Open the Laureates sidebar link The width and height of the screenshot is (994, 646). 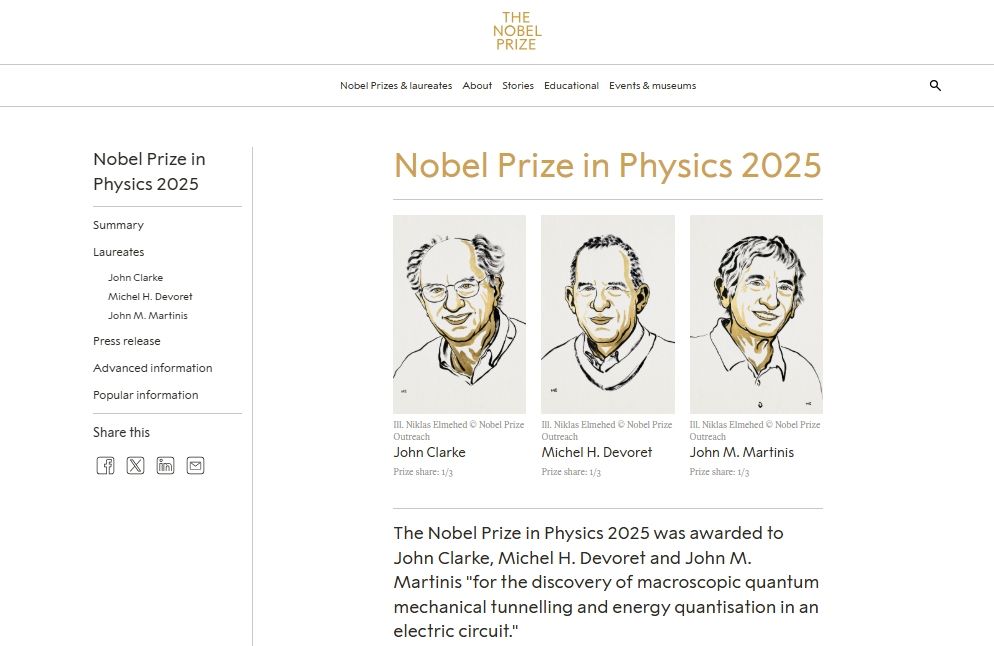[118, 252]
